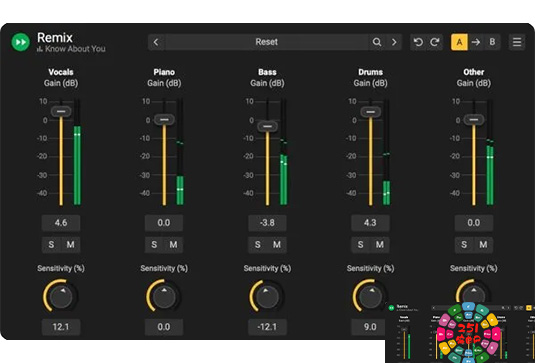Click the Other gain fader handle
Viewport: 535px width, 363px height.
474,120
